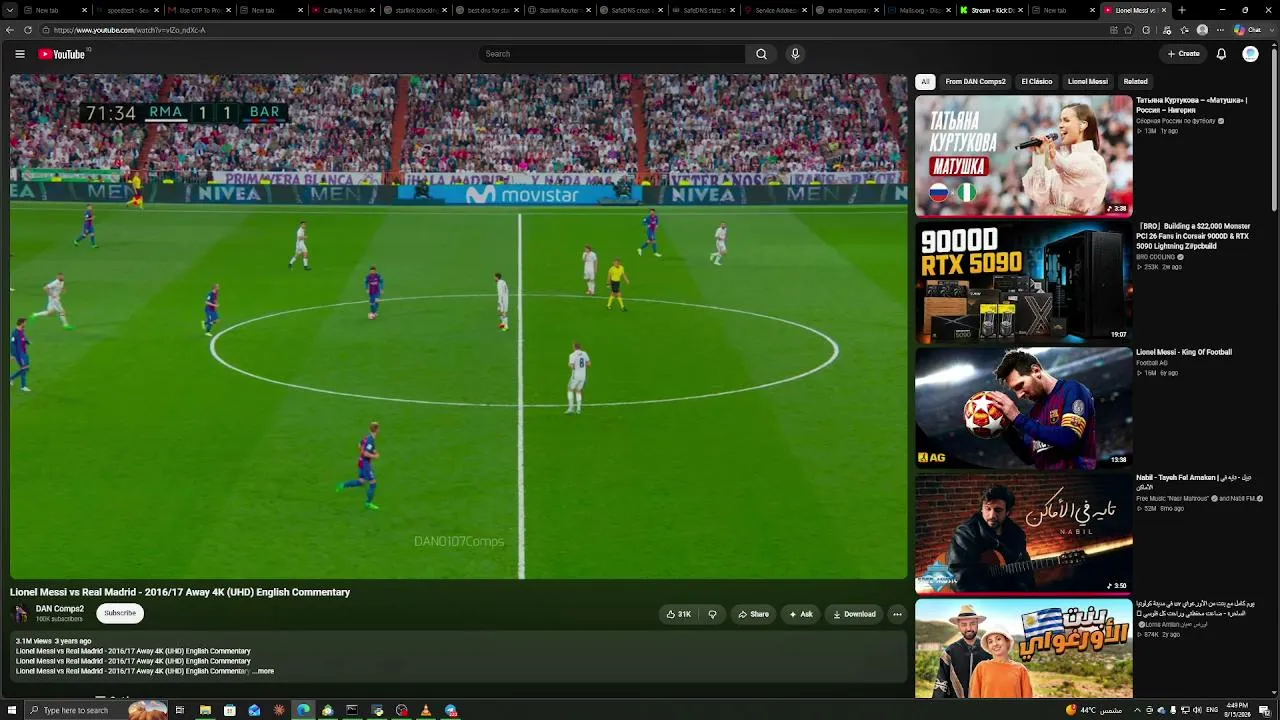Screen dimensions: 1280x720
Task: Select the Related chip
Action: pyautogui.click(x=1135, y=82)
